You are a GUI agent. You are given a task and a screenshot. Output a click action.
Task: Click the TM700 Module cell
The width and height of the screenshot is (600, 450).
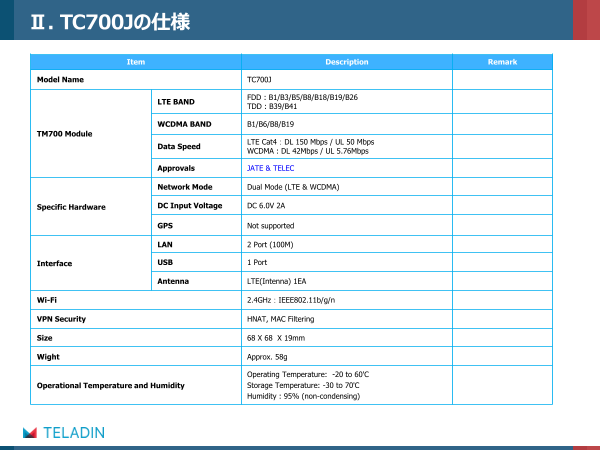pos(64,133)
